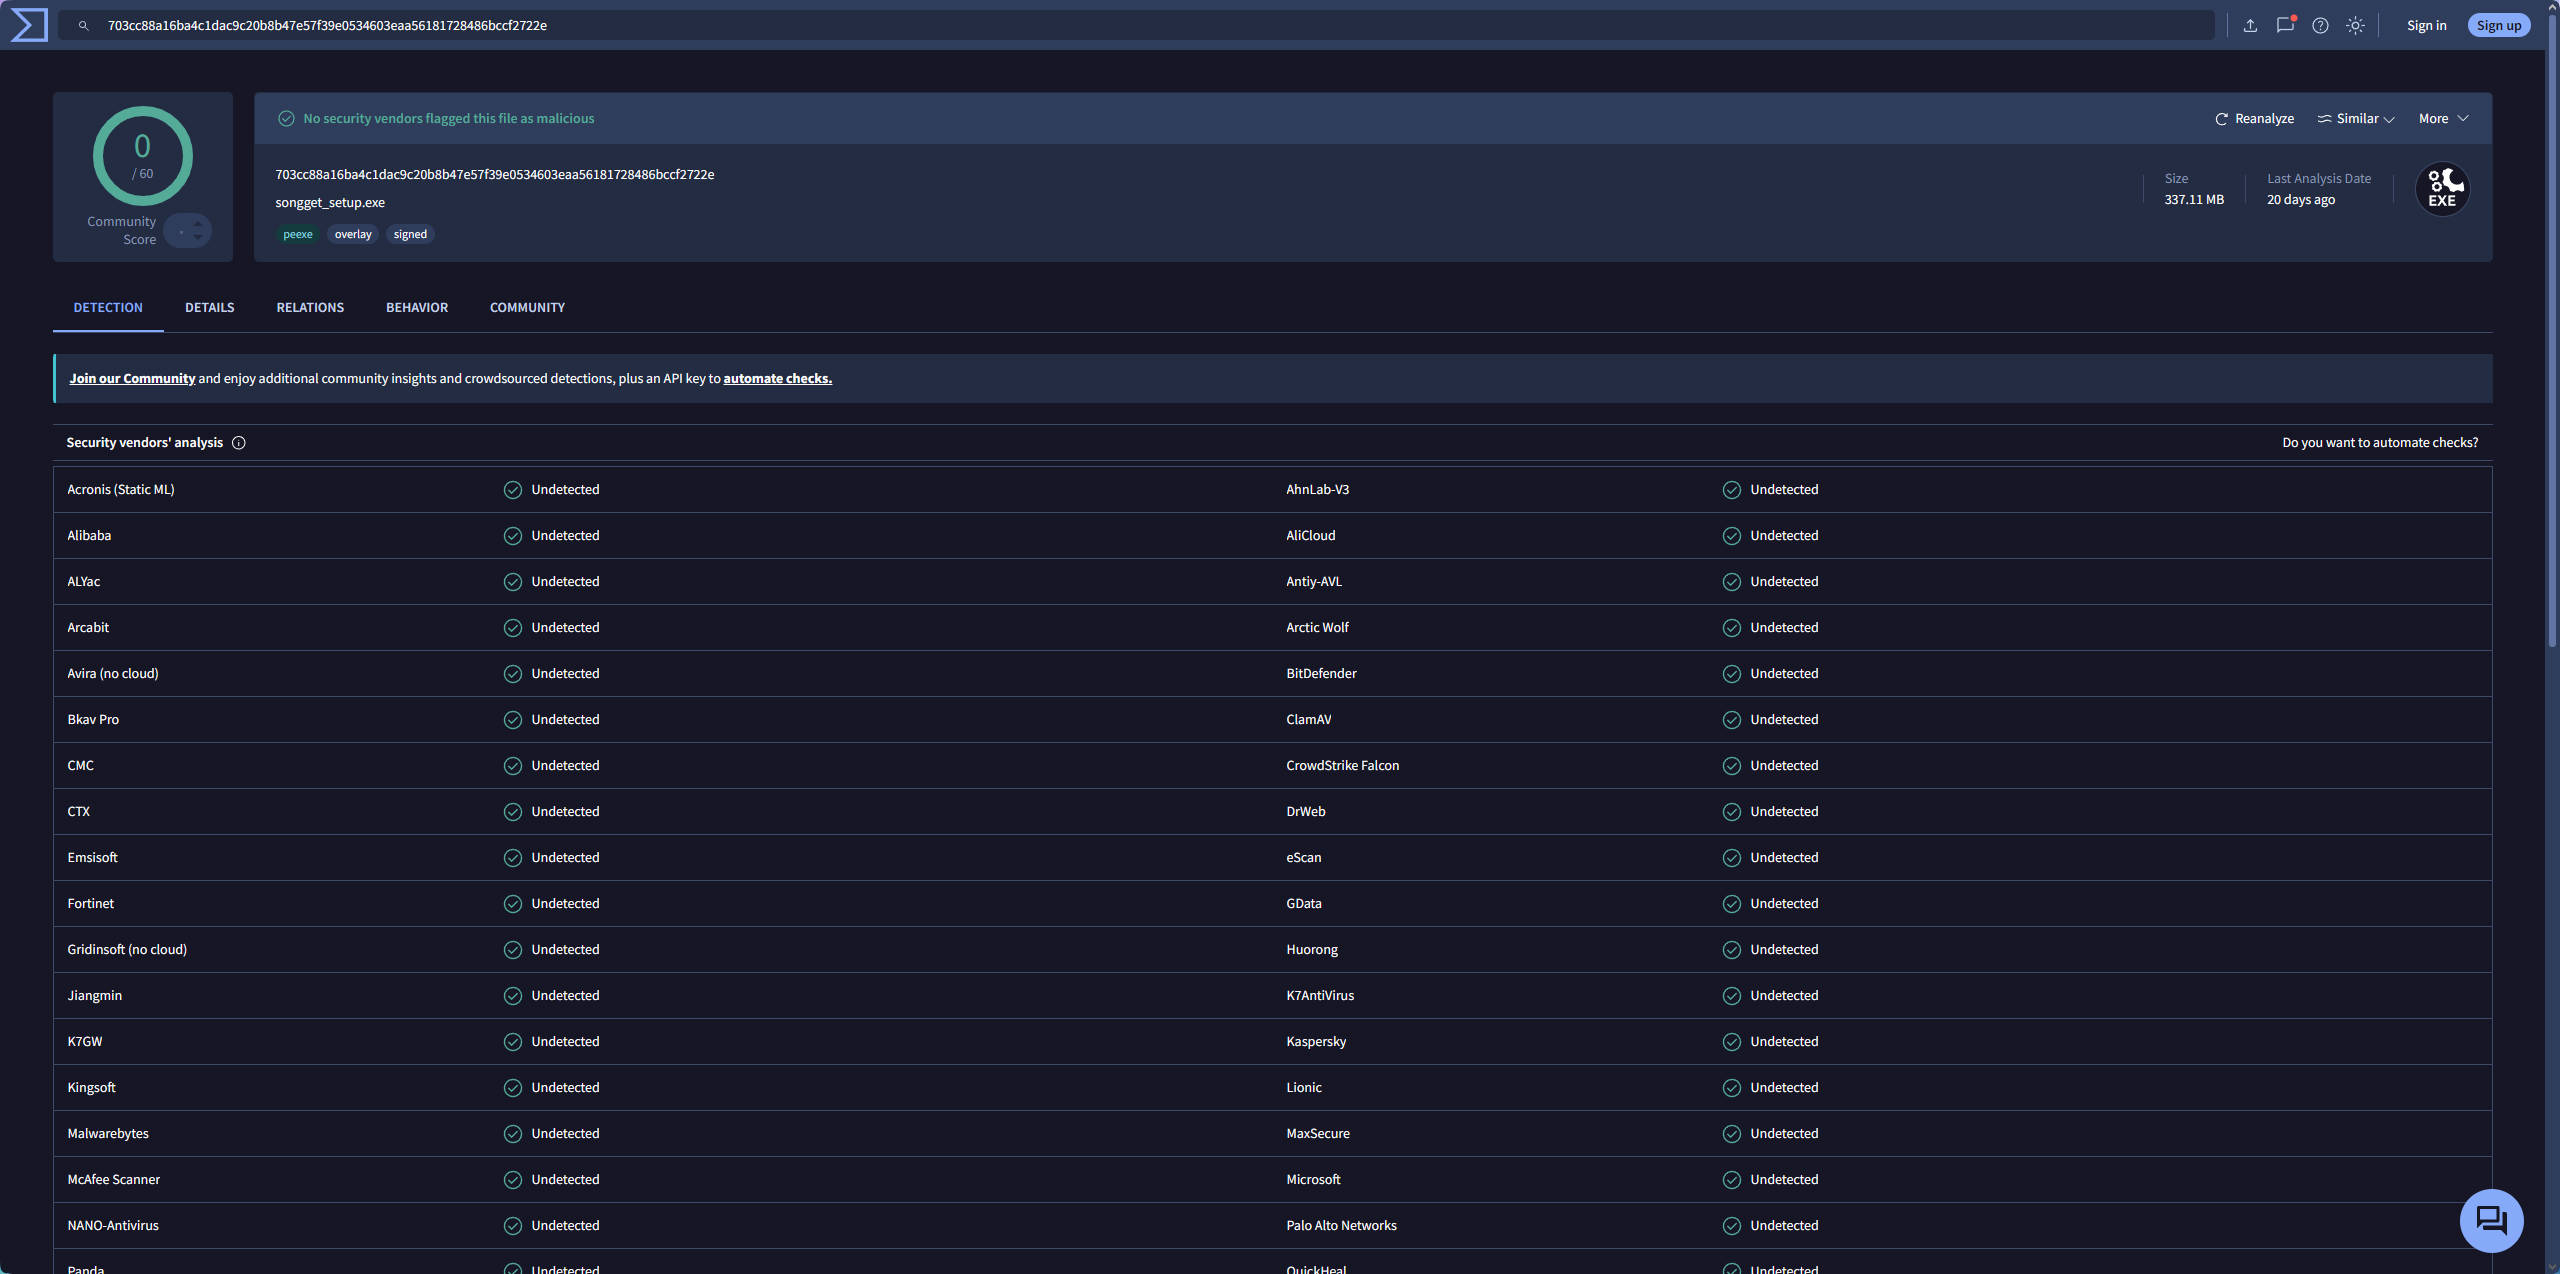Click the check icon in the DrWeb row
The image size is (2560, 1274).
tap(1732, 812)
